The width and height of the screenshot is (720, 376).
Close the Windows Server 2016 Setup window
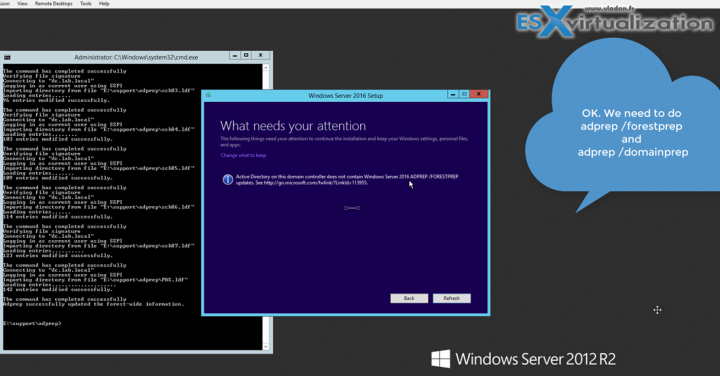[478, 94]
